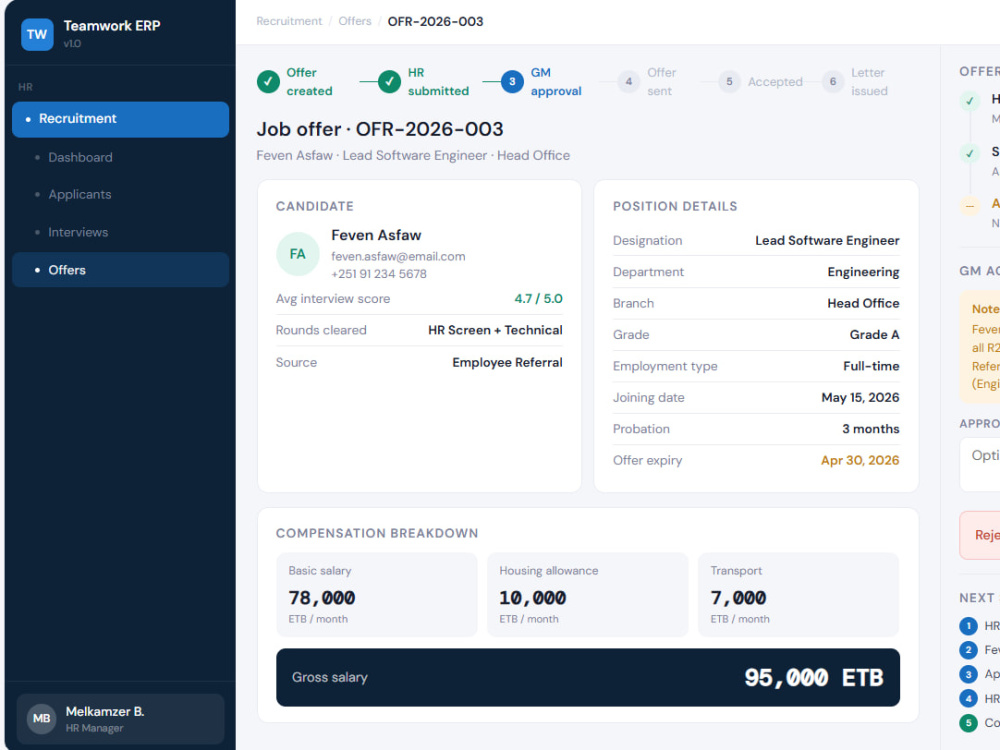
Task: Click the Offers breadcrumb link
Action: click(x=355, y=21)
